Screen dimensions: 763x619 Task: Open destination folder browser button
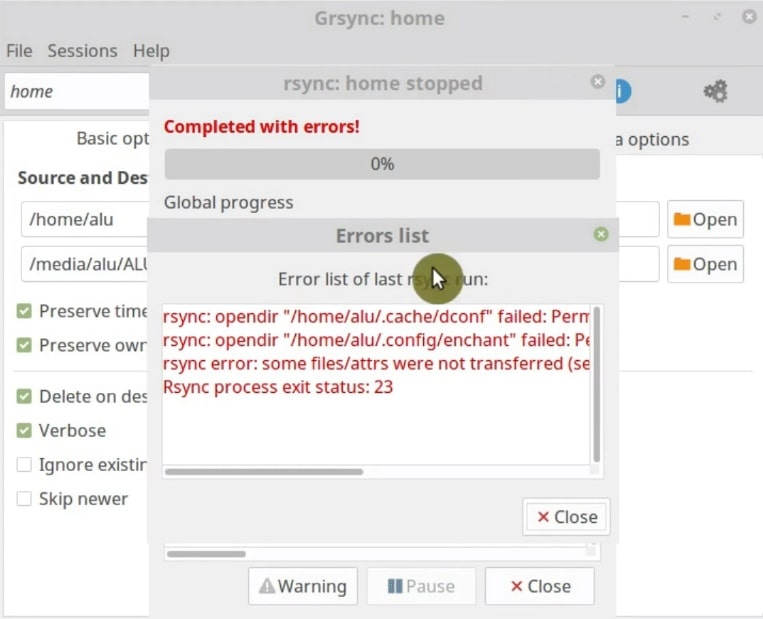(705, 264)
